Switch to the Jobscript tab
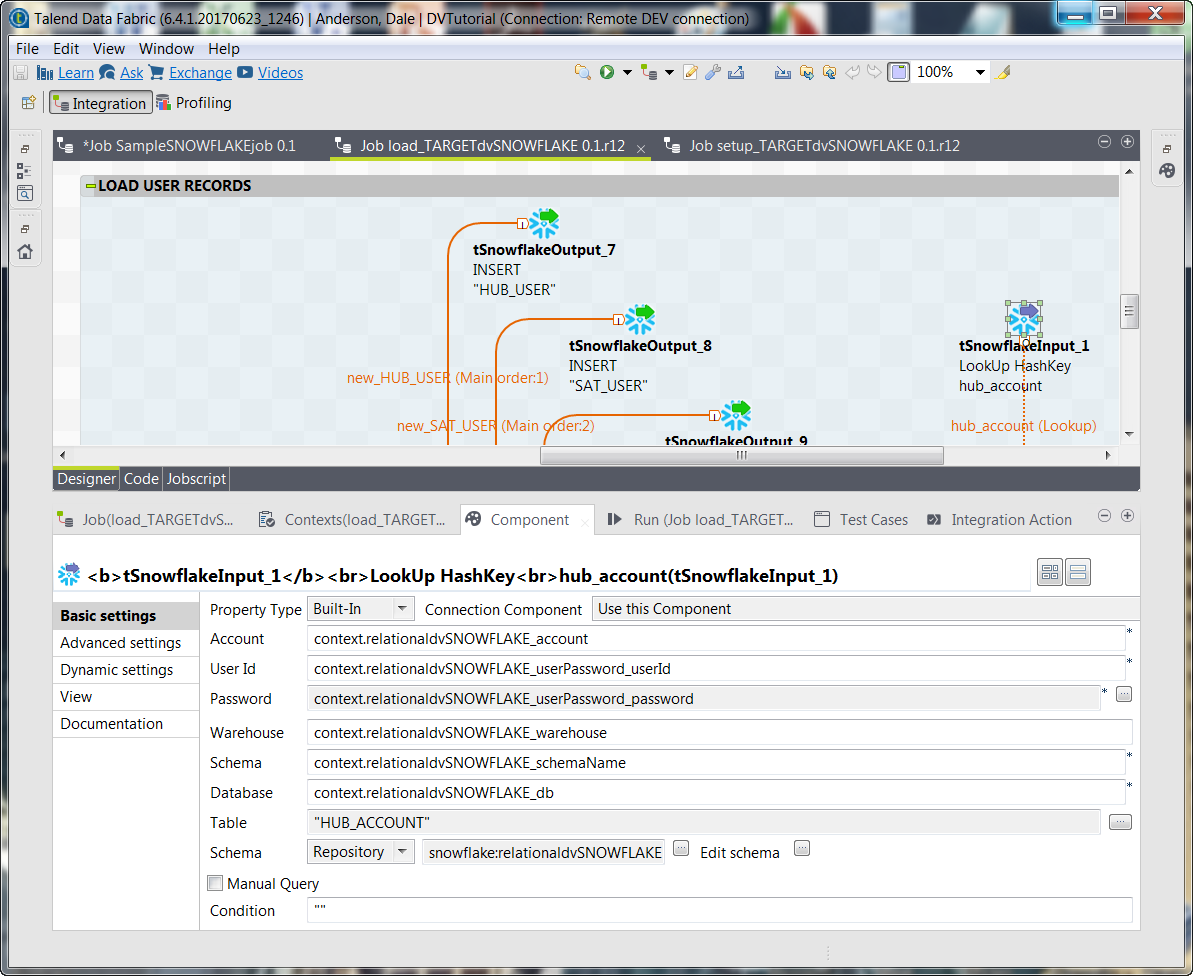 [196, 478]
